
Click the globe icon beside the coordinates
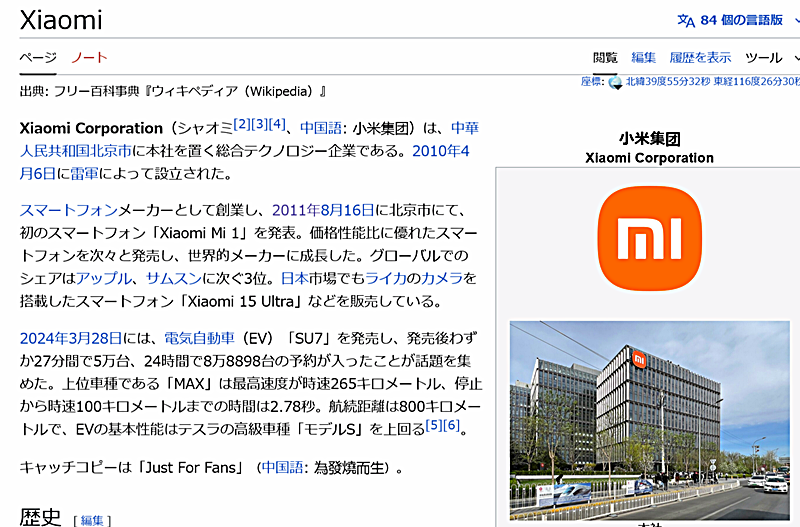(x=616, y=82)
